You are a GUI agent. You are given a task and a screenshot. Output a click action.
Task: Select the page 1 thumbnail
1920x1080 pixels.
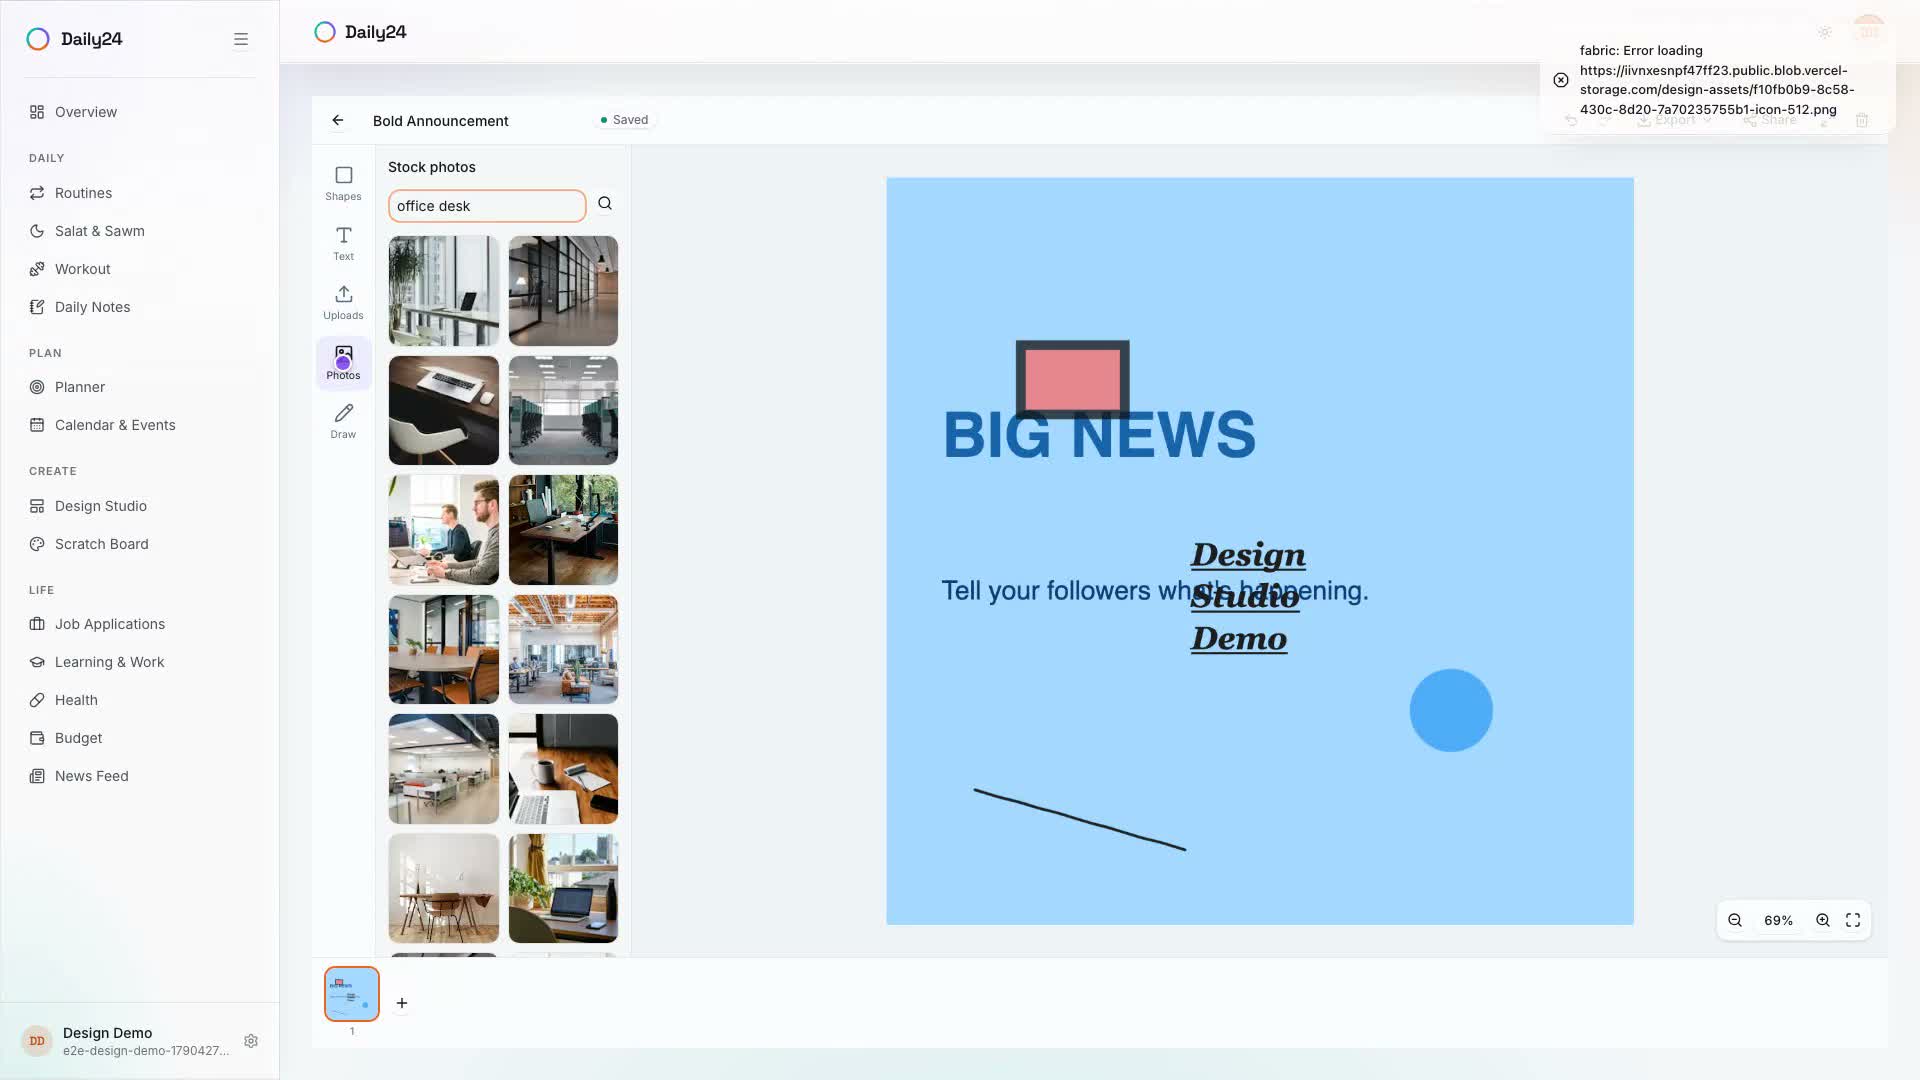[352, 993]
